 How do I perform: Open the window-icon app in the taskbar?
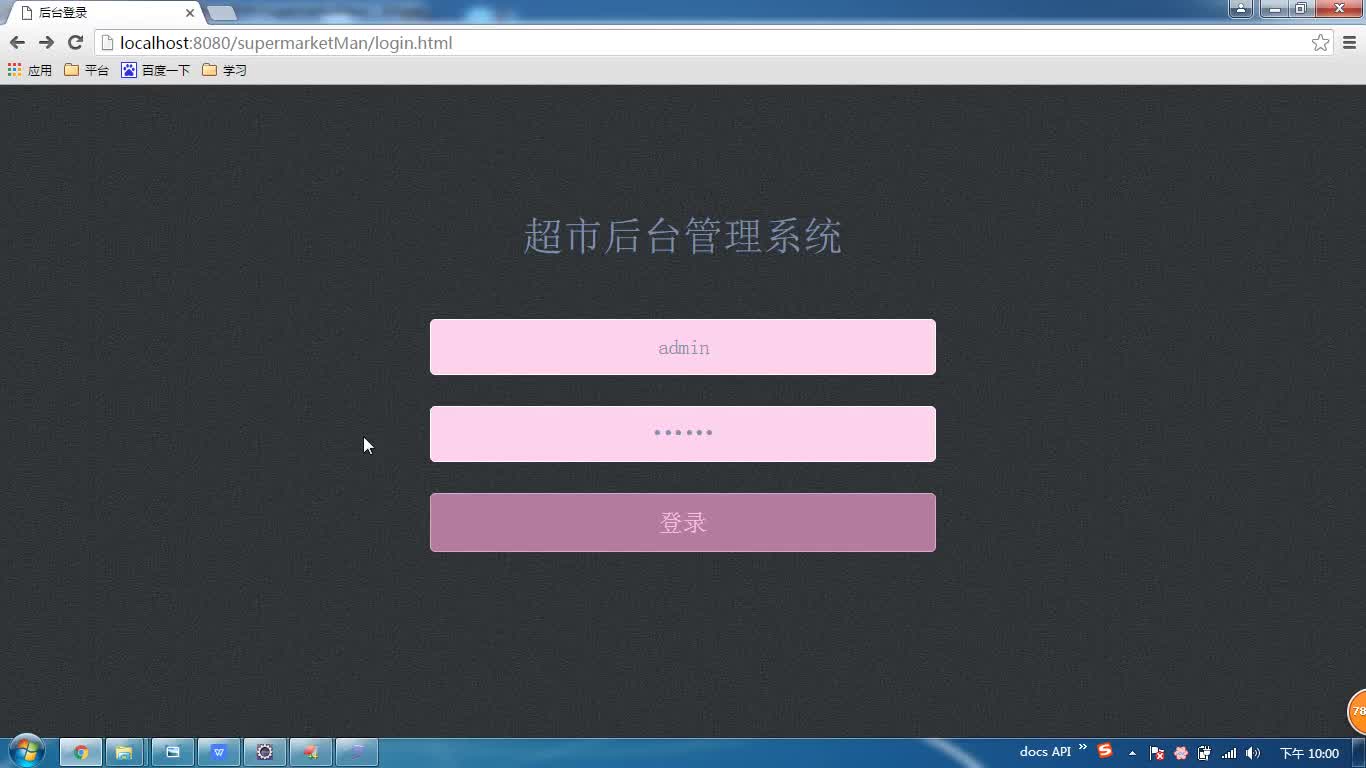point(172,752)
